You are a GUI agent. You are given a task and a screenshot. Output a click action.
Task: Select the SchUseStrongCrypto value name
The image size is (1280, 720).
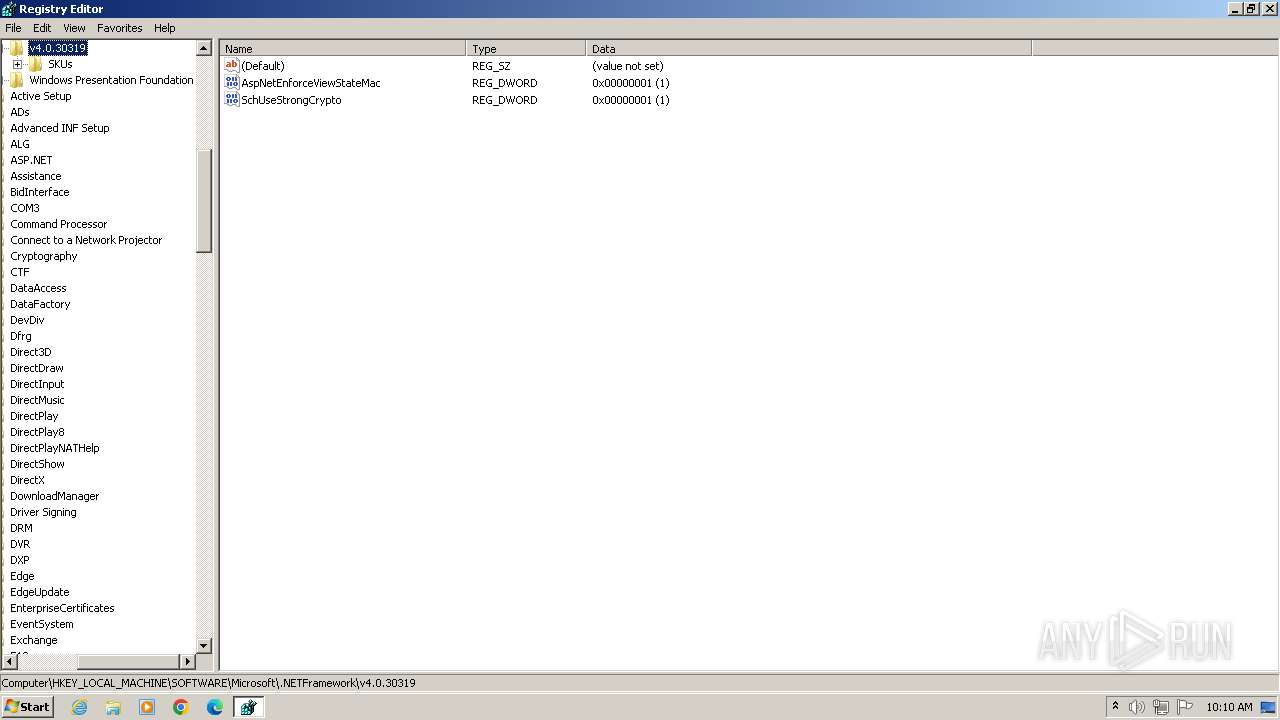pyautogui.click(x=291, y=100)
